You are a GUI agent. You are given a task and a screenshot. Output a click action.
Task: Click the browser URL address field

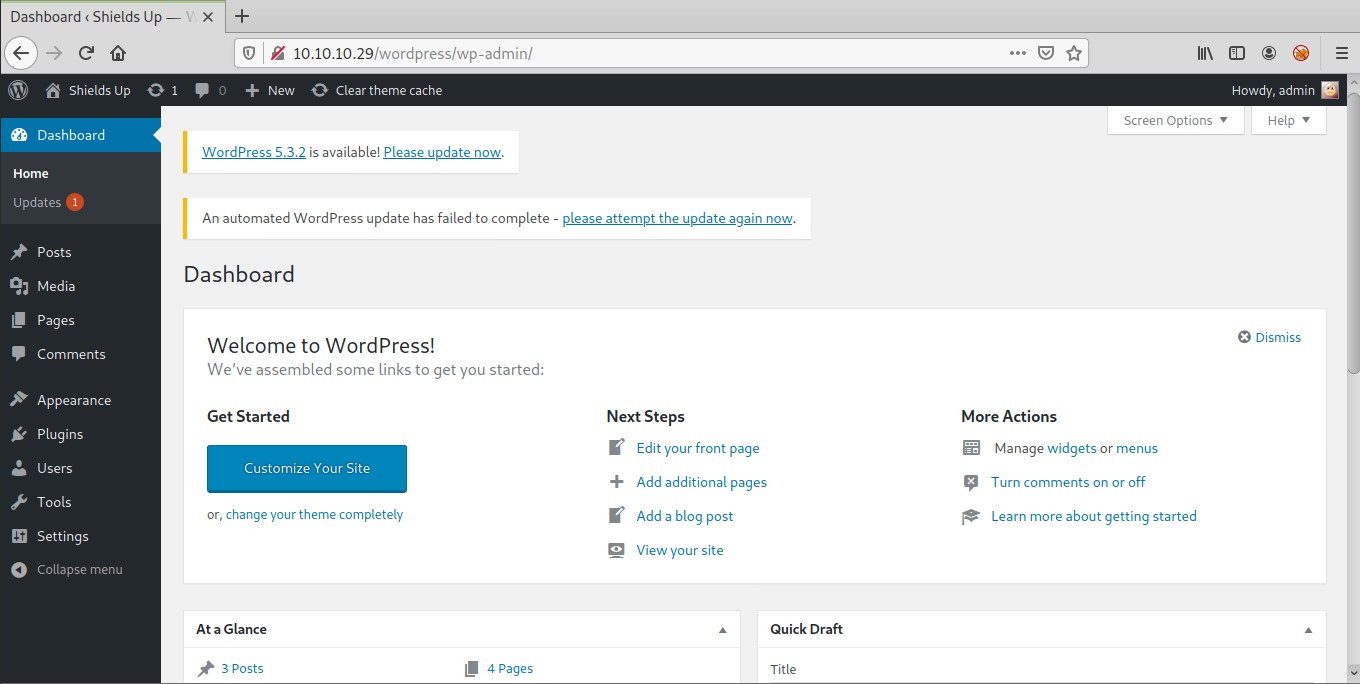coord(640,53)
